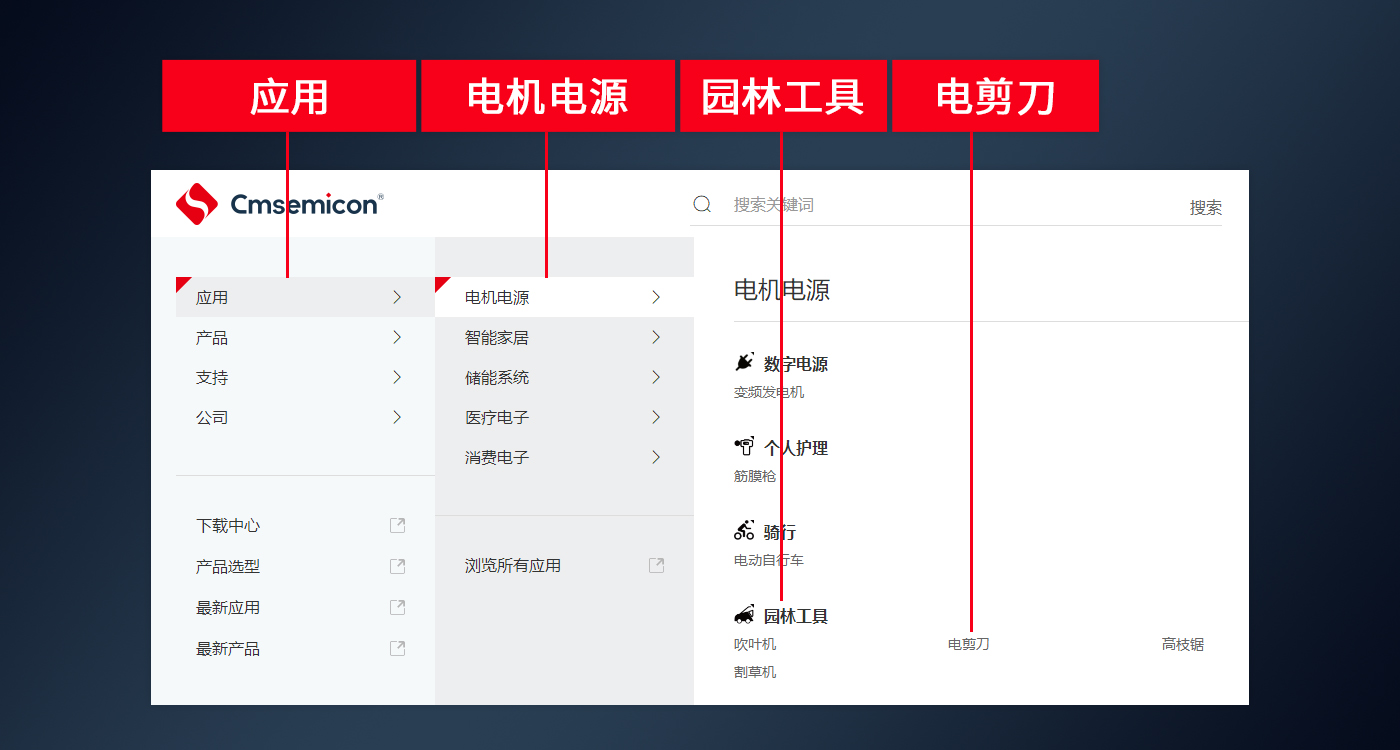Expand the 支持 menu chevron
Viewport: 1400px width, 750px height.
coord(397,377)
